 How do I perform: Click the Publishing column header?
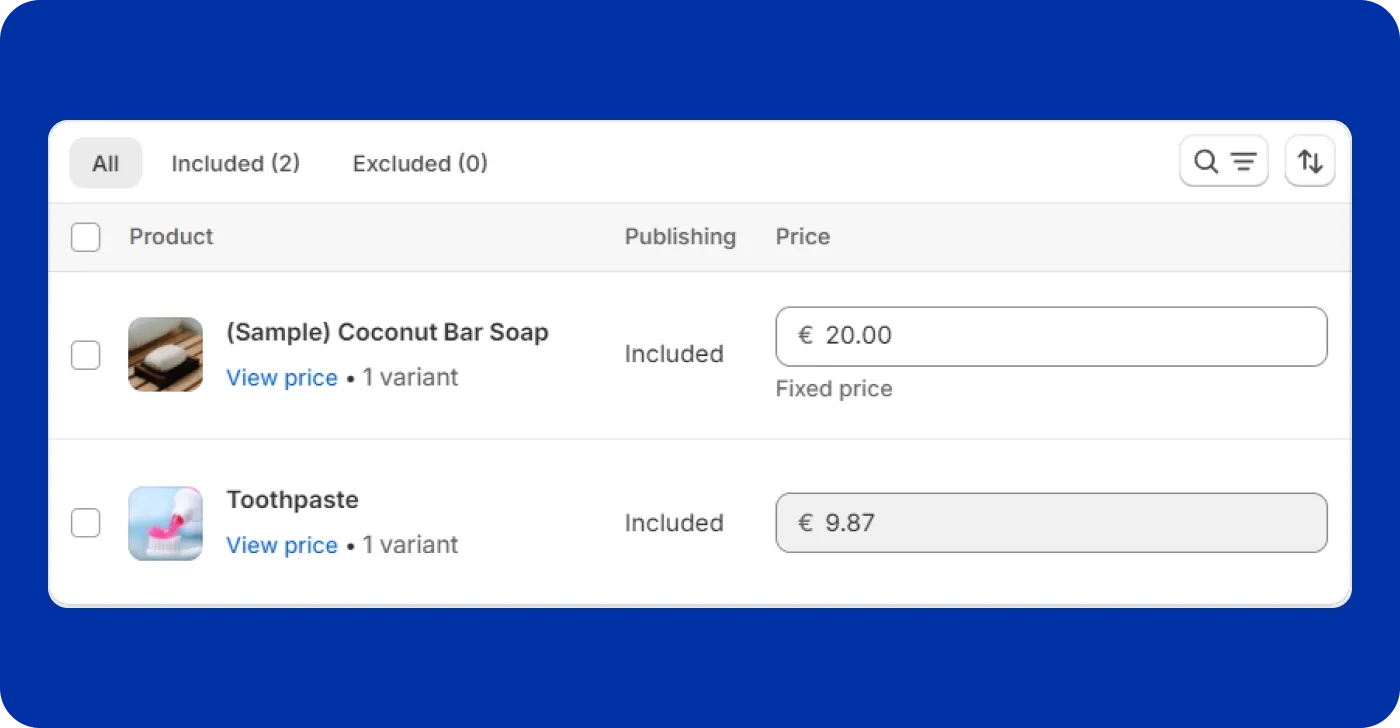click(x=680, y=237)
